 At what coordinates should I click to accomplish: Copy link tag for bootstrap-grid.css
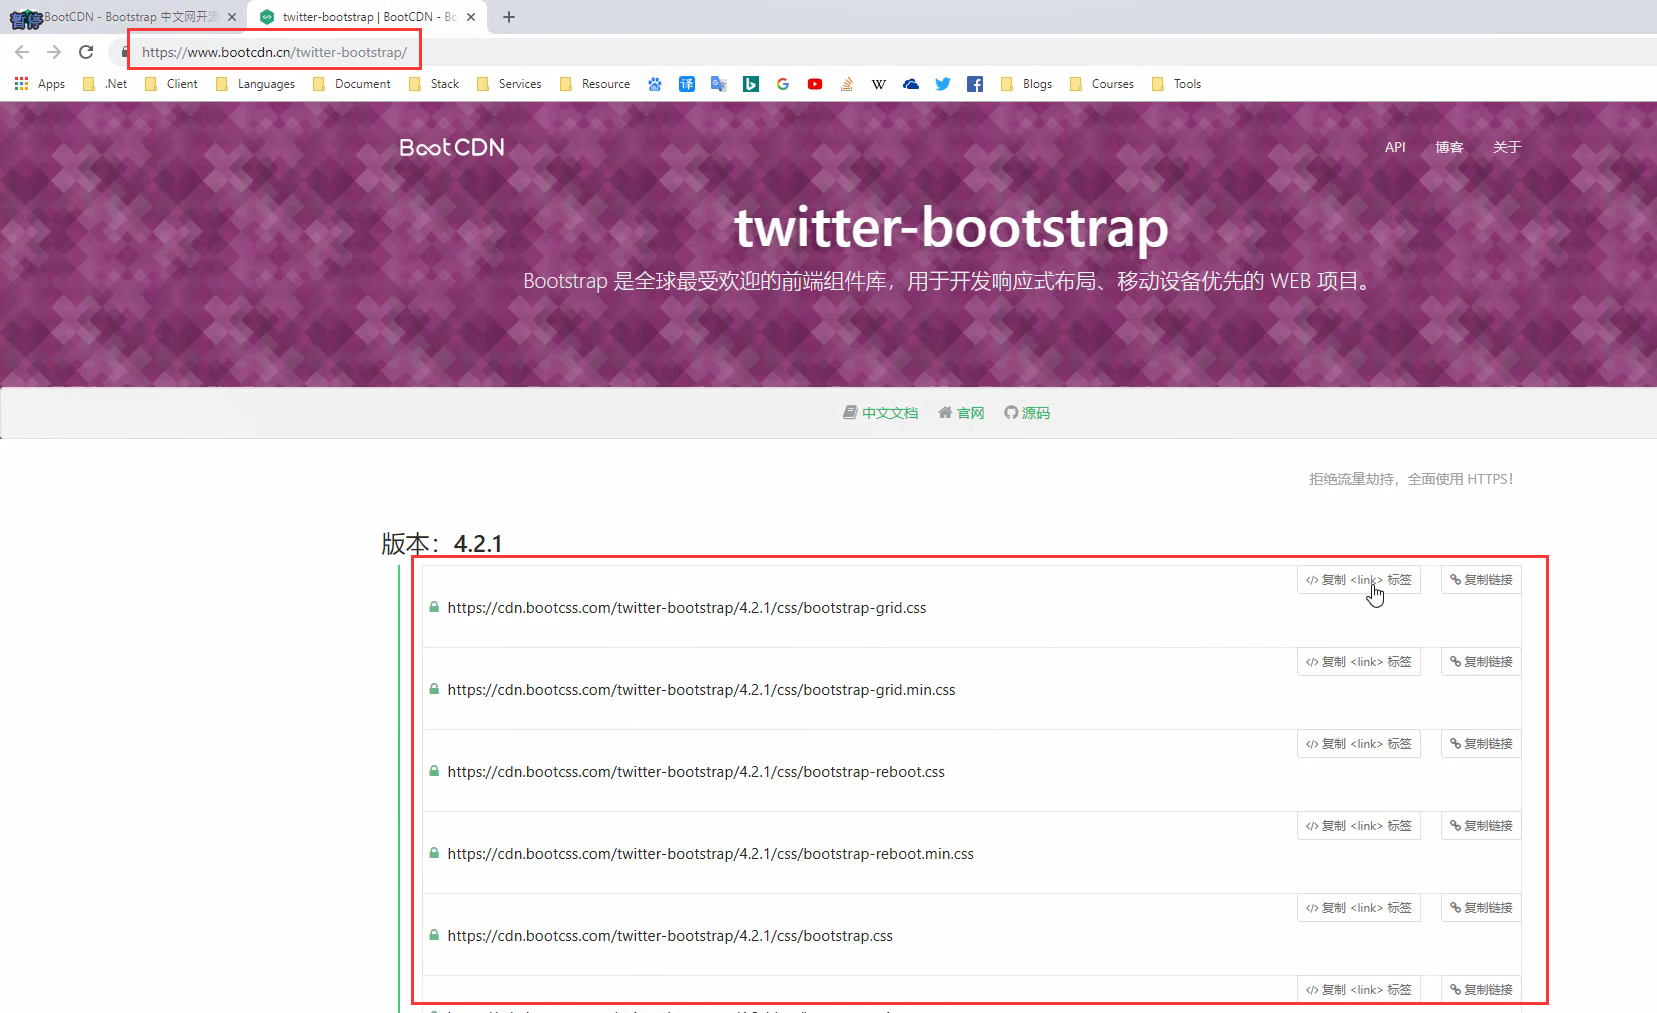click(x=1359, y=580)
